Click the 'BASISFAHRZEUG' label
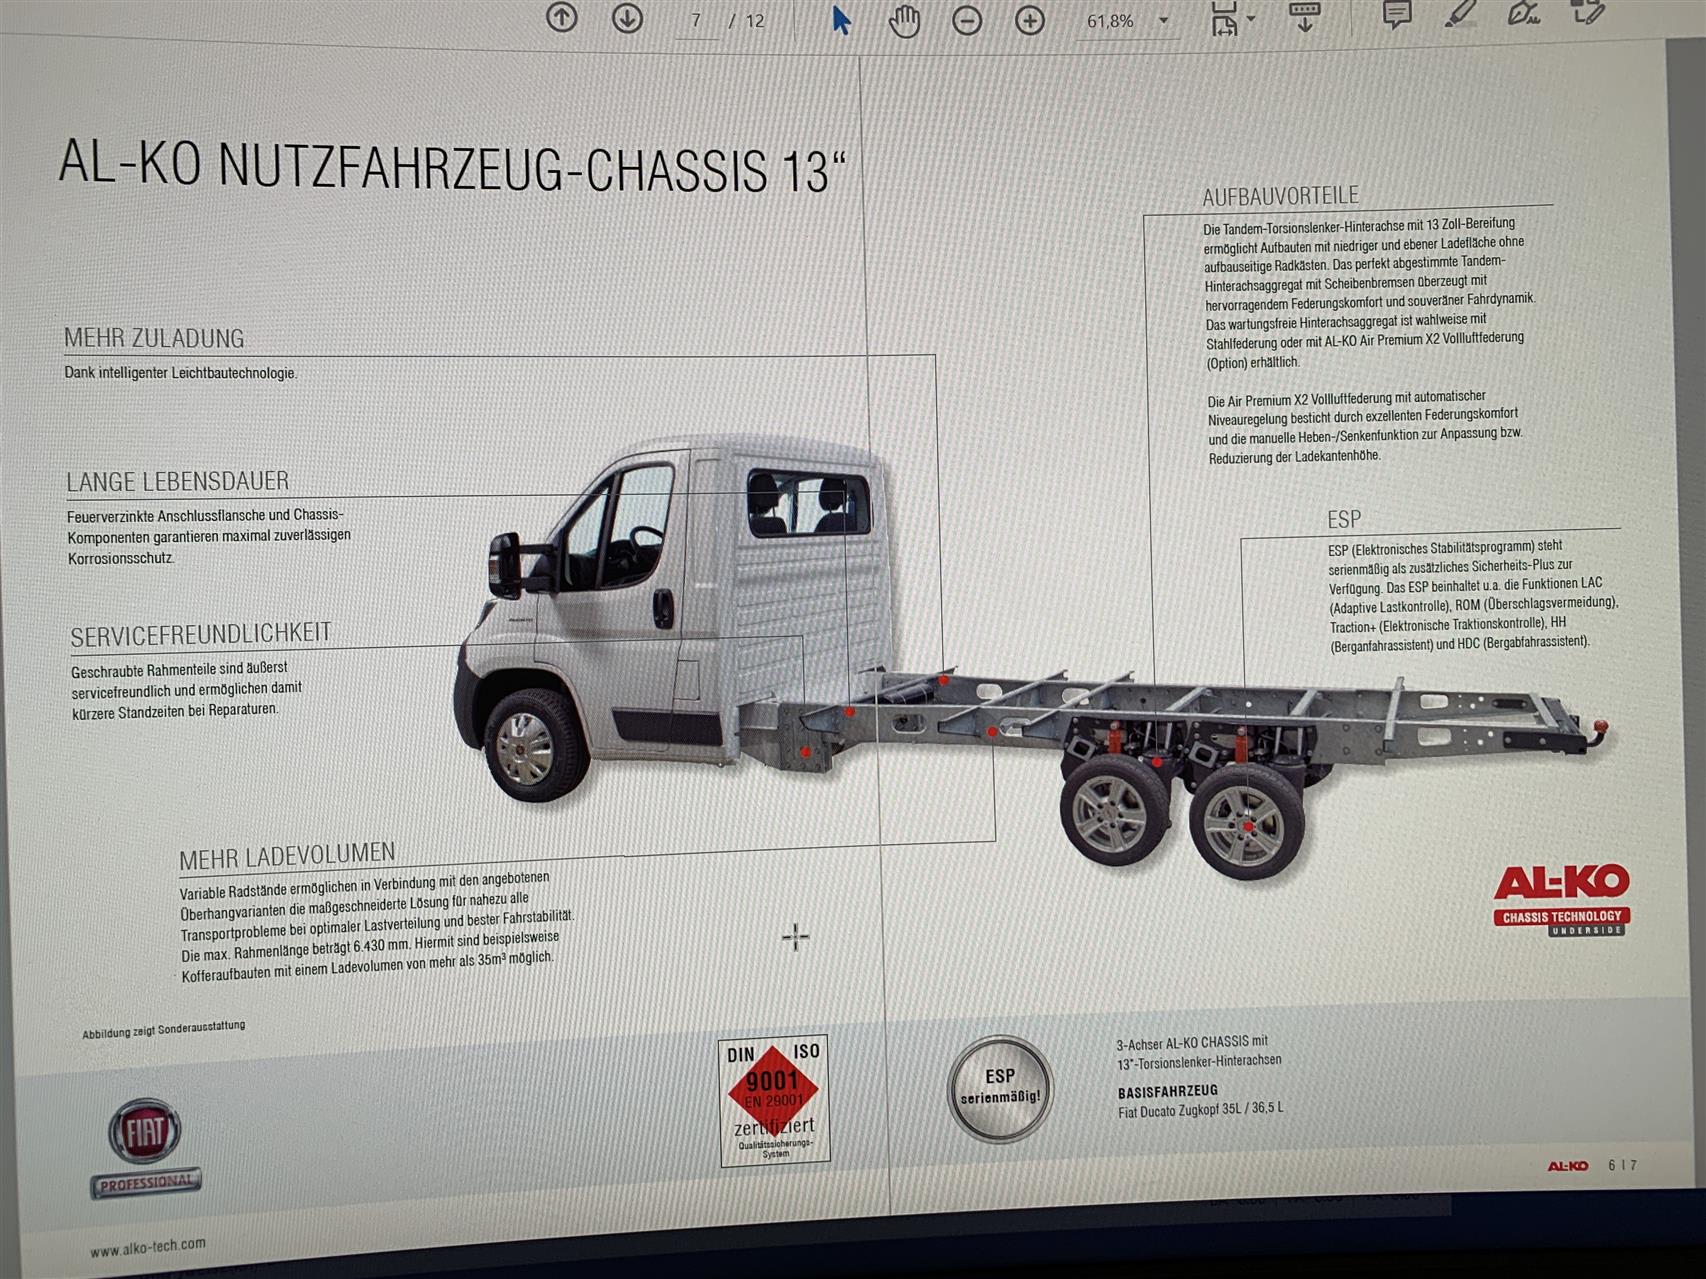Image resolution: width=1706 pixels, height=1279 pixels. point(1167,1091)
